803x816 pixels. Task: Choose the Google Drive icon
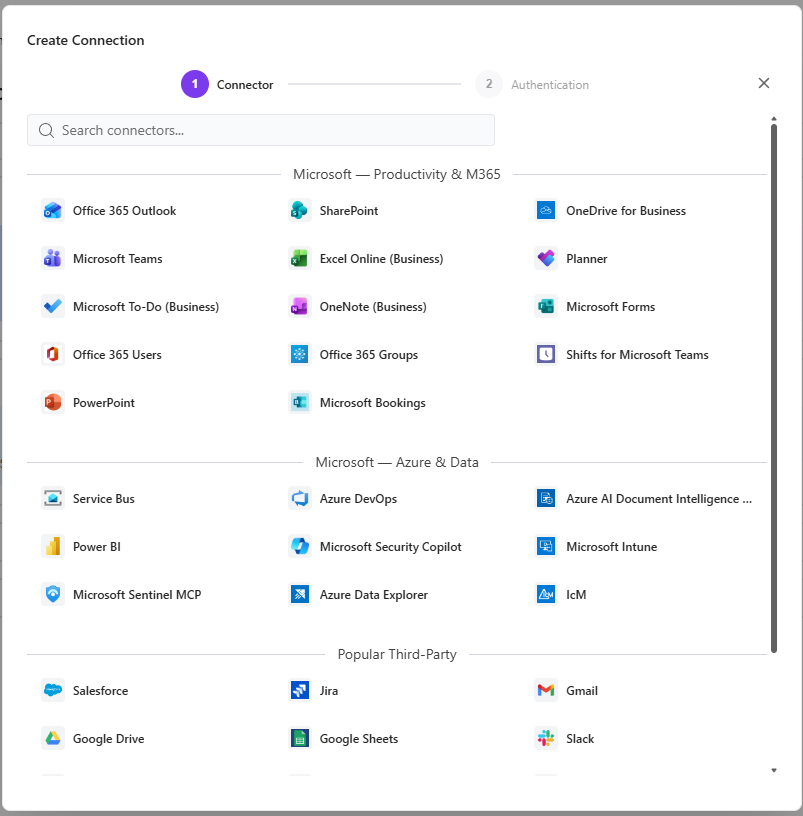point(53,738)
